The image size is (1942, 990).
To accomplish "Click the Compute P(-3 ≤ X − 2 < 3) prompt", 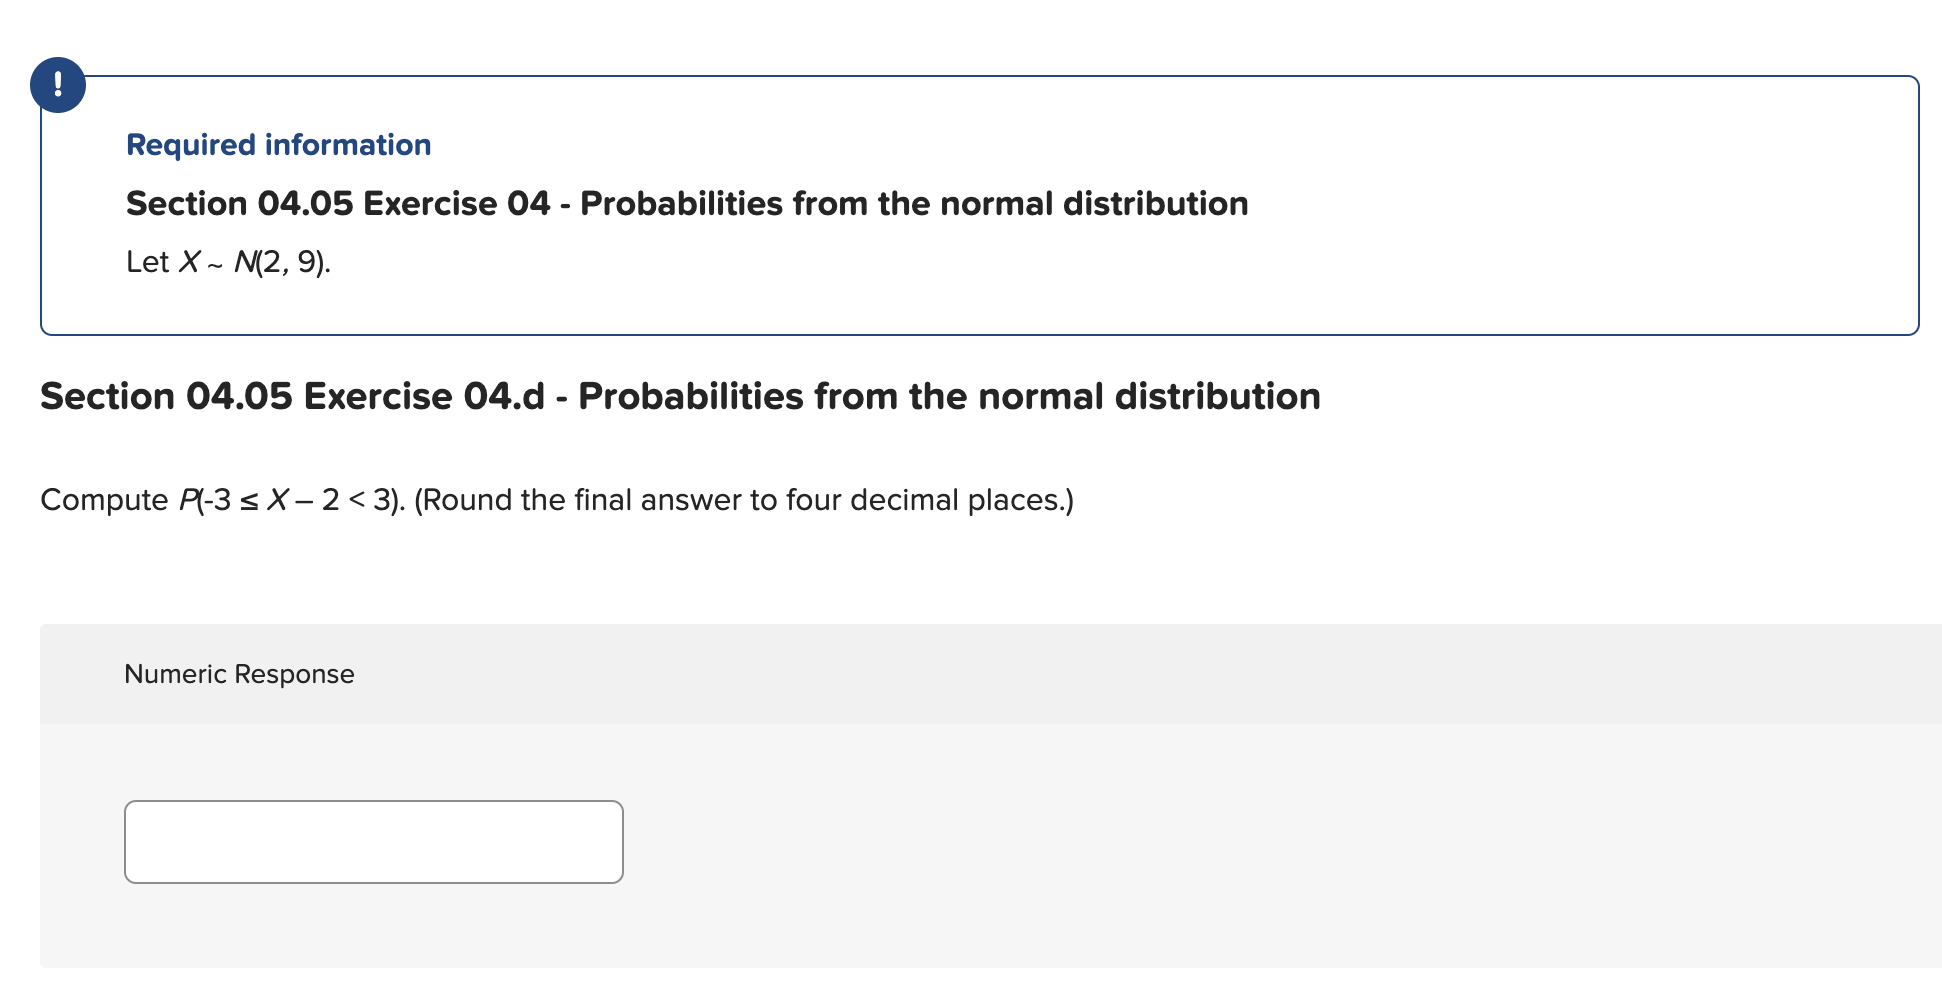I will tap(556, 499).
